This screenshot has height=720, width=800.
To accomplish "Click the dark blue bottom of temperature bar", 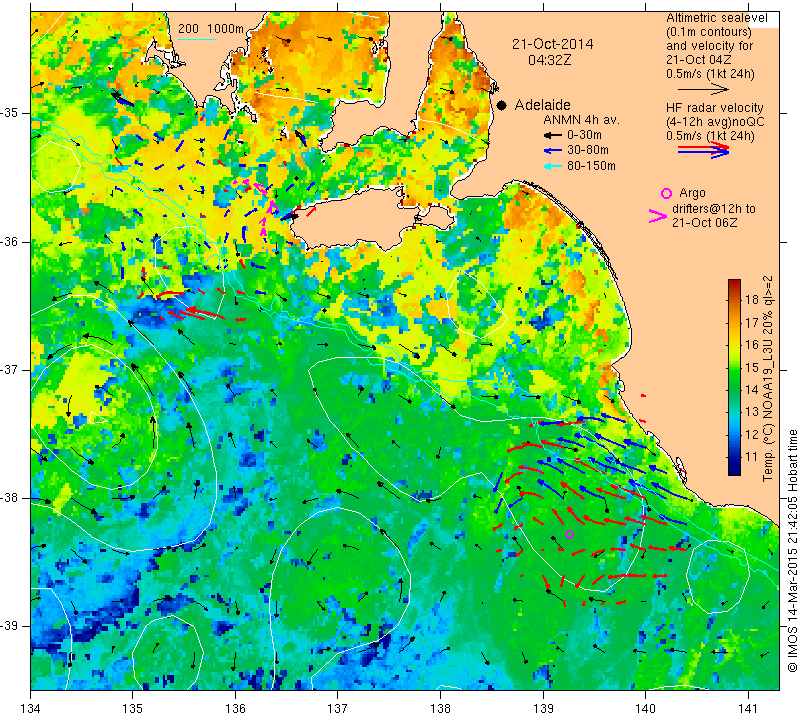I will tap(734, 470).
